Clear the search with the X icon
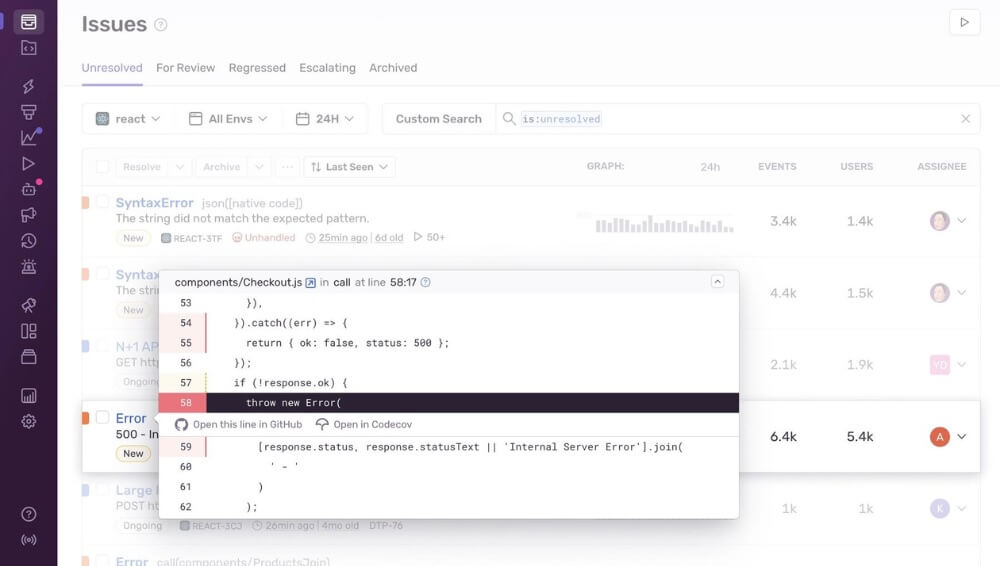The height and width of the screenshot is (566, 1000). 966,119
